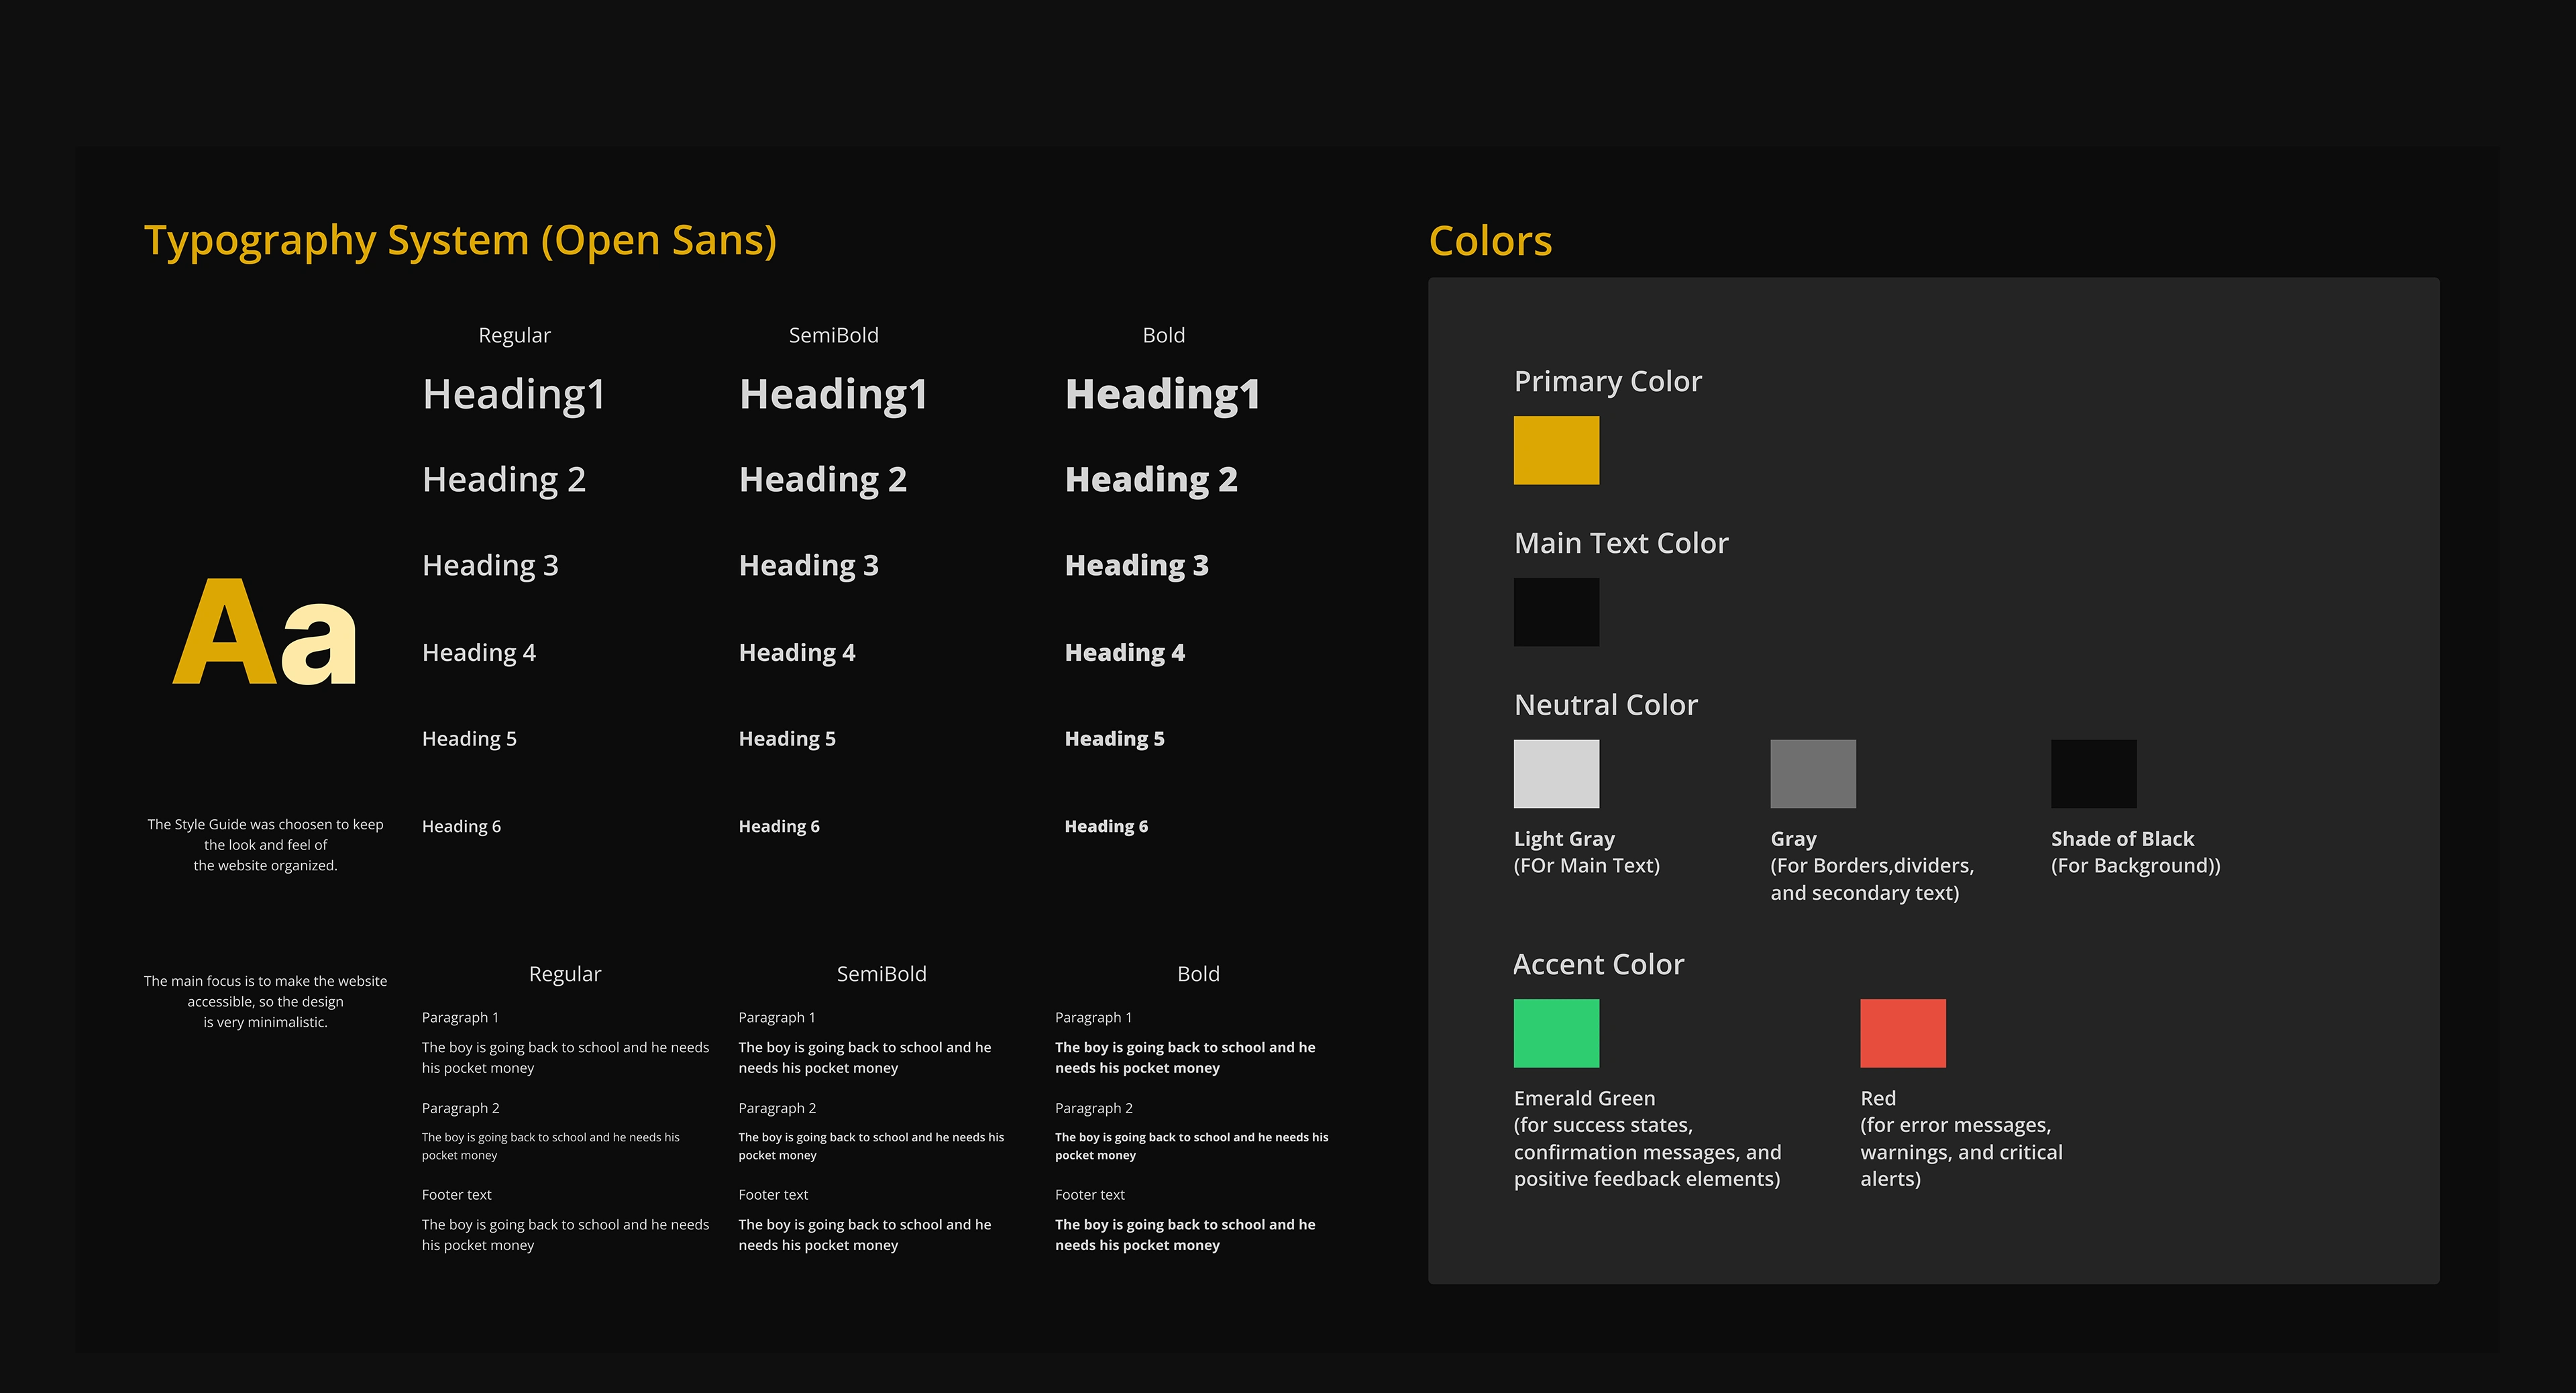Select the SemiBold column label above headings
The height and width of the screenshot is (1393, 2576).
pos(833,335)
